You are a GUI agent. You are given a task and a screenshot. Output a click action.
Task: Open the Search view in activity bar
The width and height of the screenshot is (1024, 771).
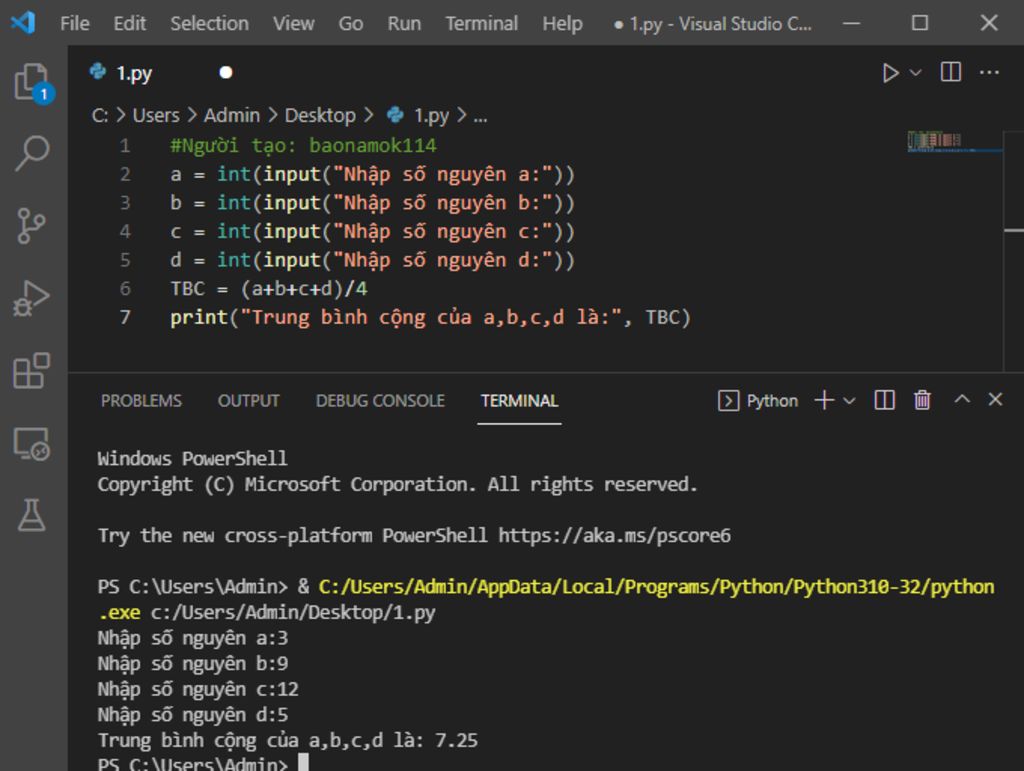coord(32,153)
